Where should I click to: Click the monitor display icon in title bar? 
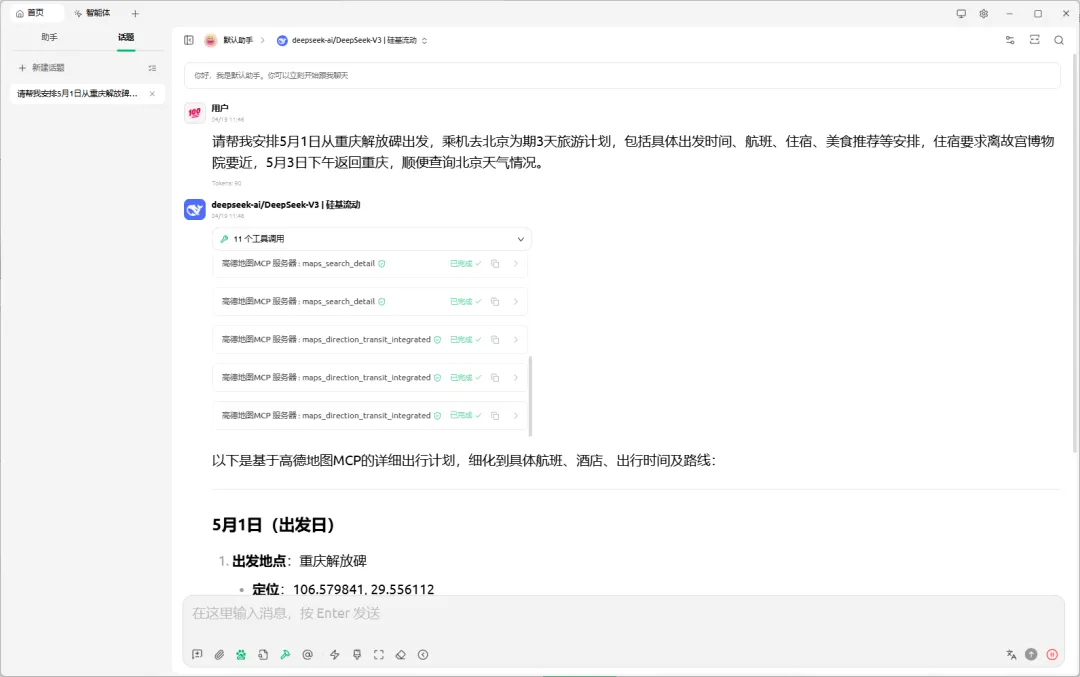click(961, 13)
